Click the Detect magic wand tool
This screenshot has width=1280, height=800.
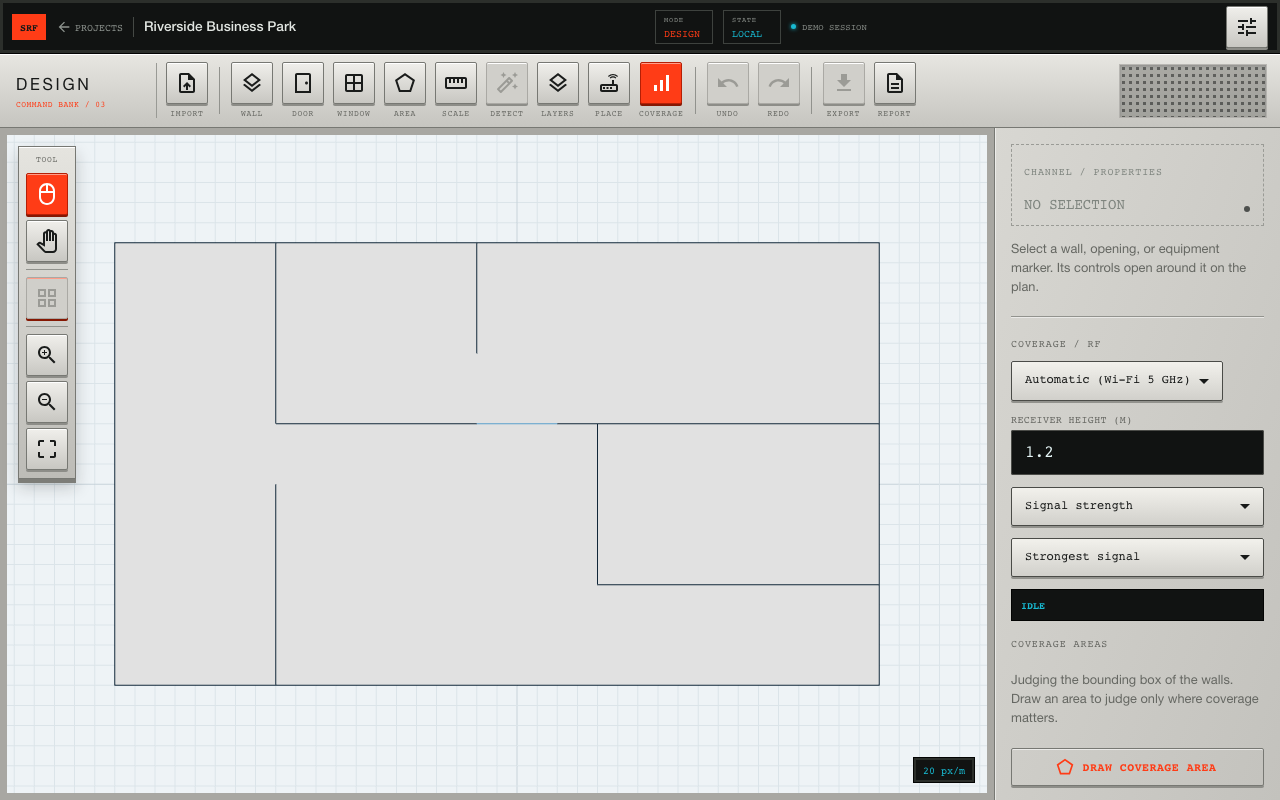(507, 84)
